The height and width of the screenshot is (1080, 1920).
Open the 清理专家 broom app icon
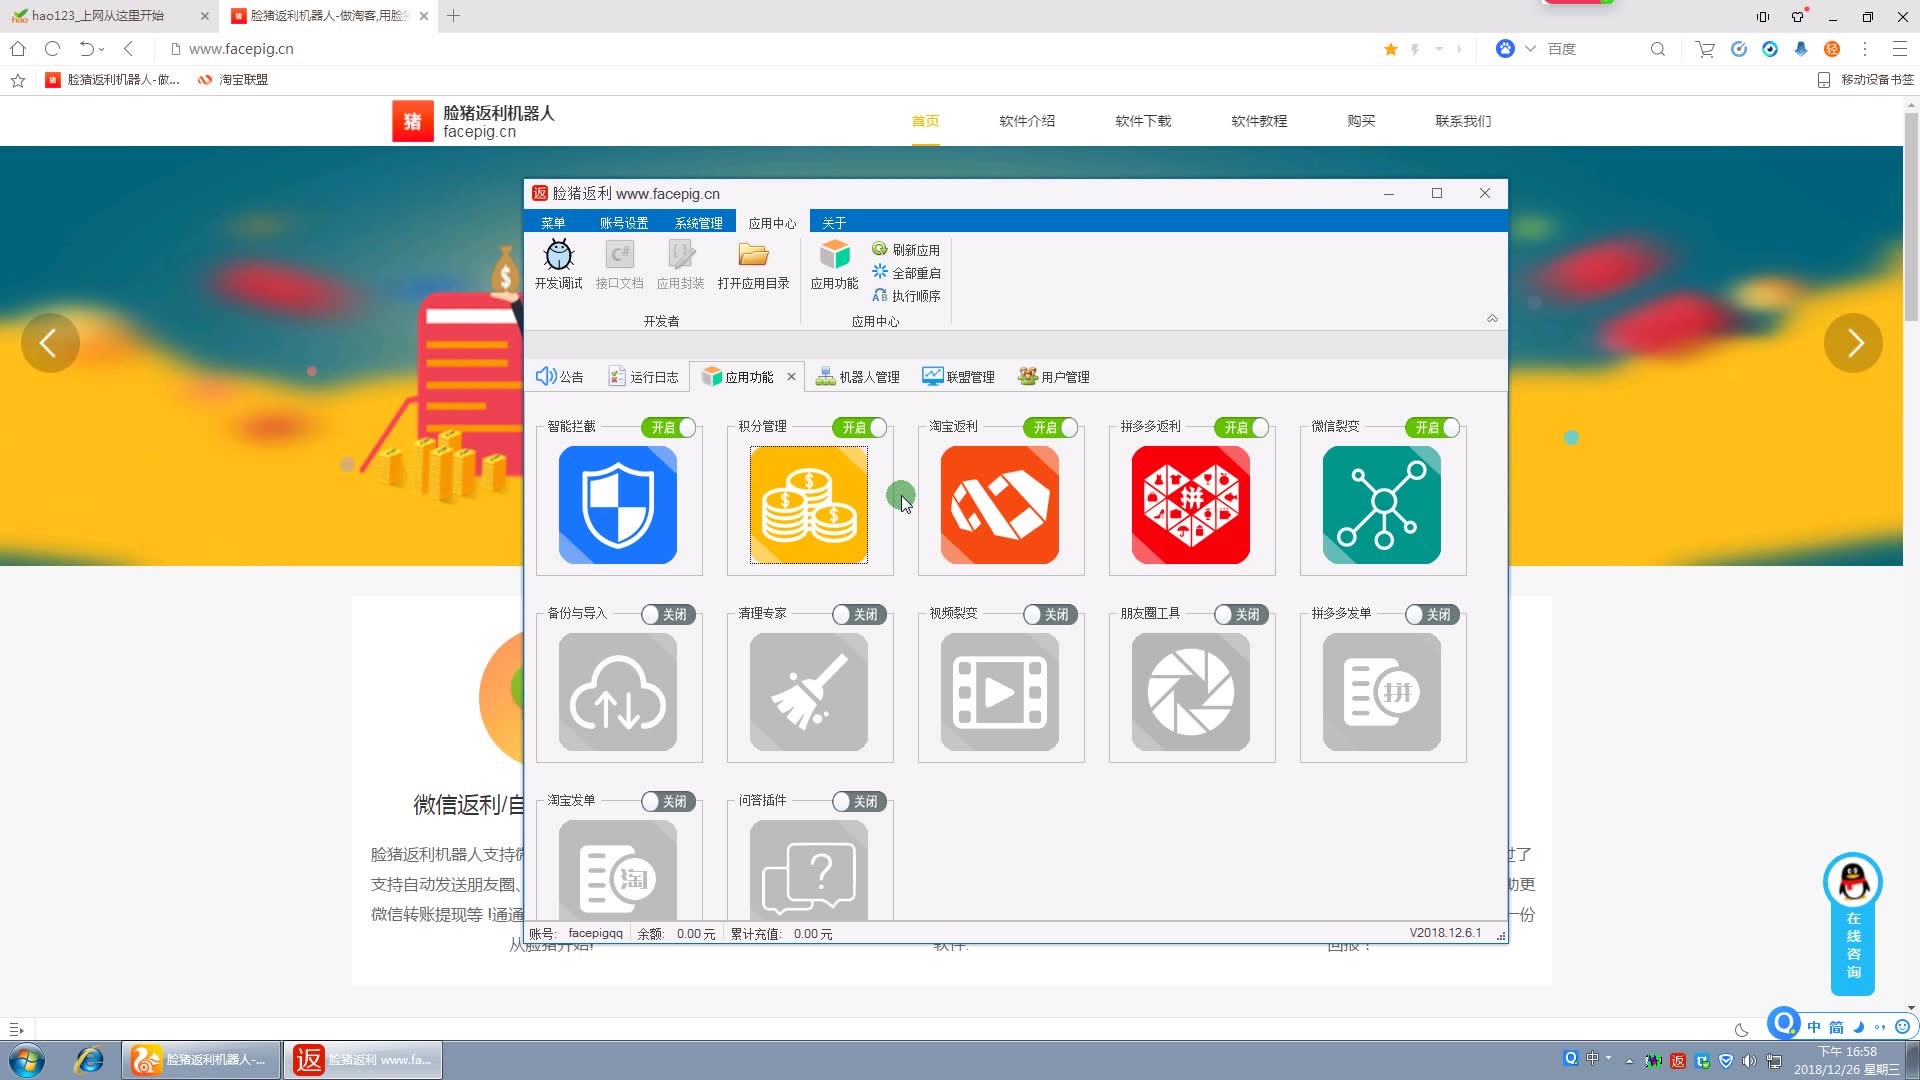pyautogui.click(x=809, y=692)
